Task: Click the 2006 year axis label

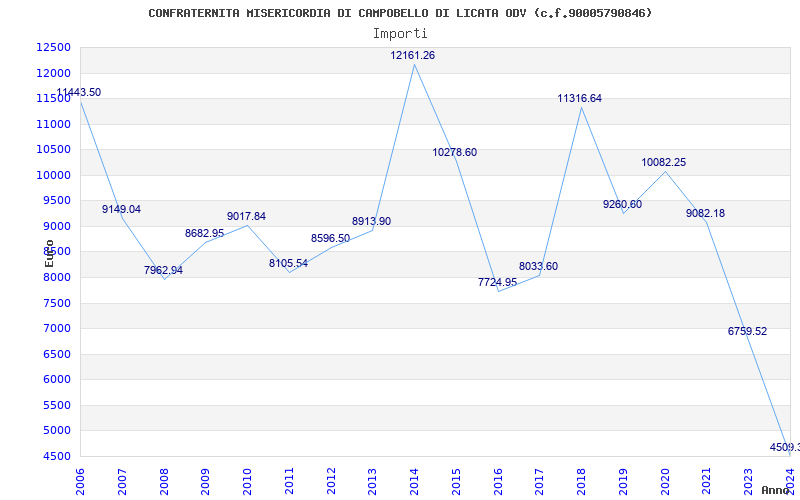Action: (81, 481)
